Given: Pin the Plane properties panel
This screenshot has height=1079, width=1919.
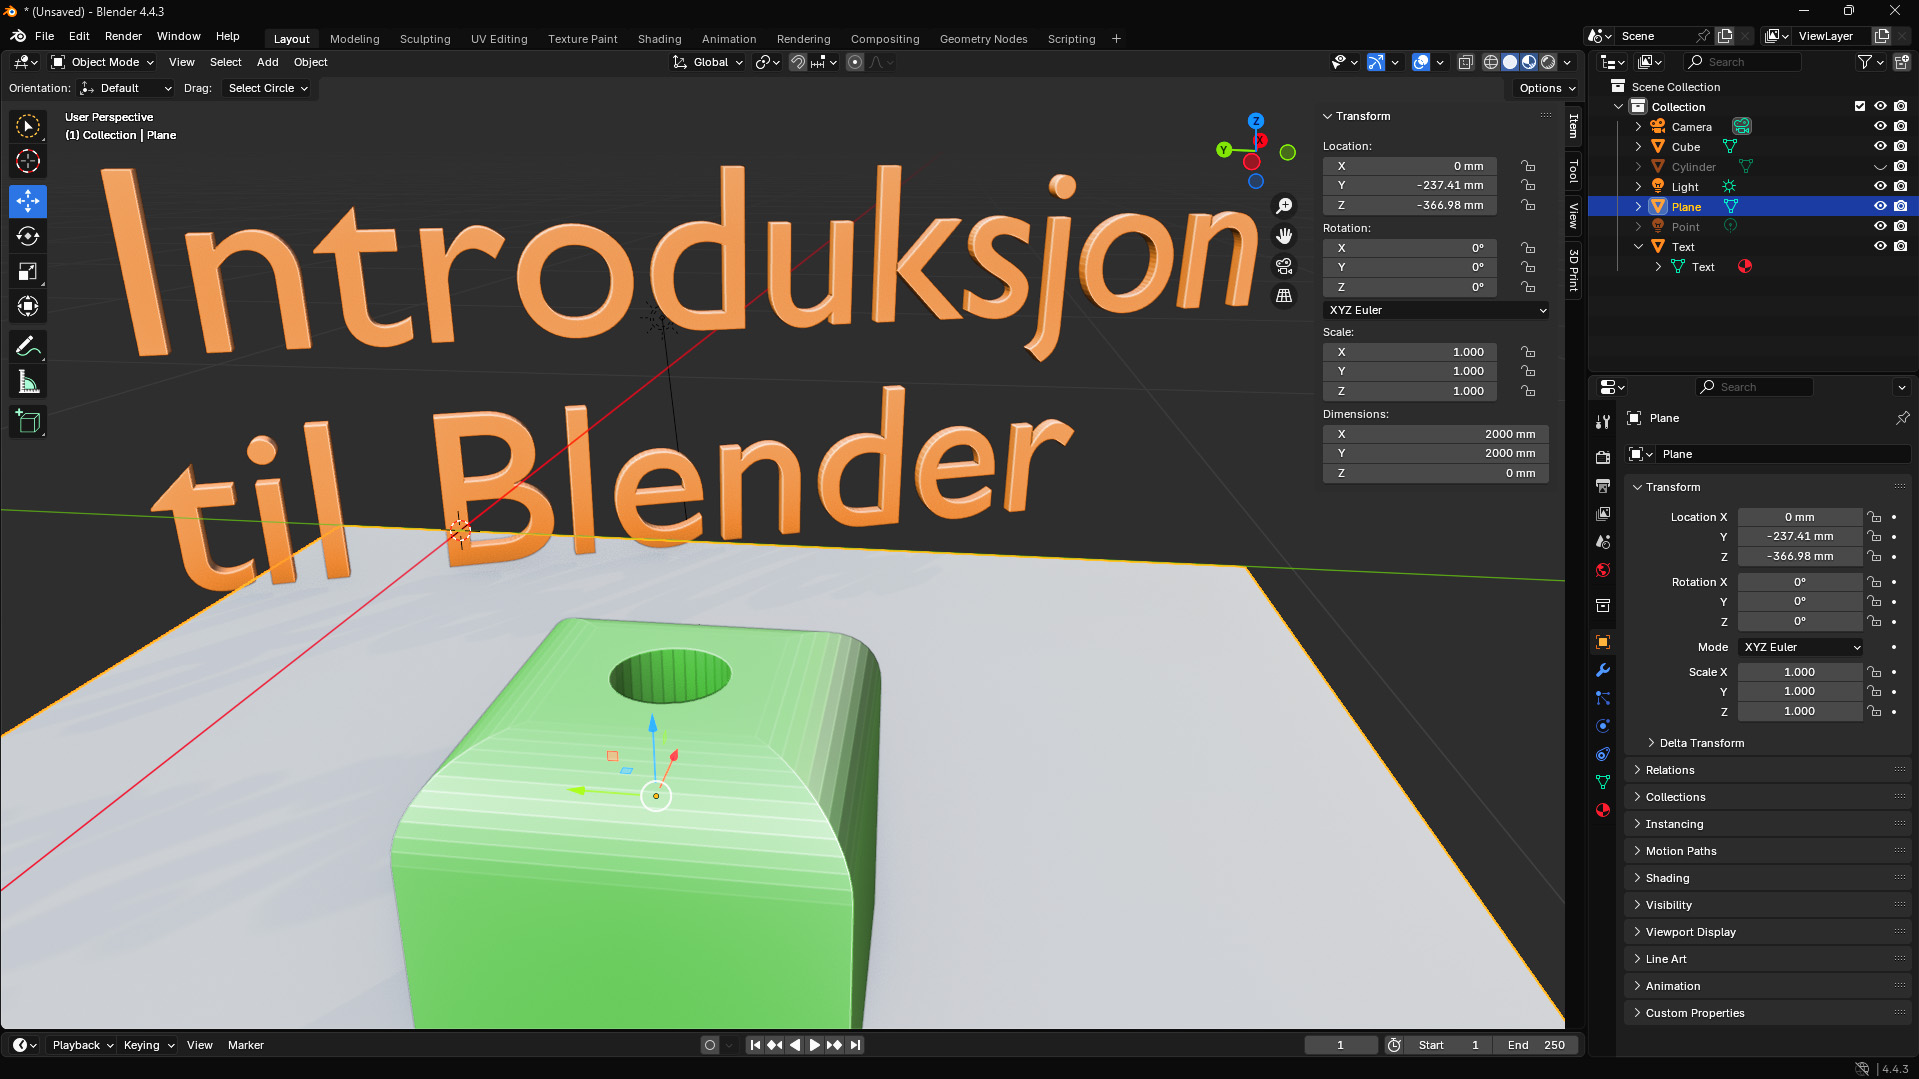Looking at the screenshot, I should click(1902, 418).
